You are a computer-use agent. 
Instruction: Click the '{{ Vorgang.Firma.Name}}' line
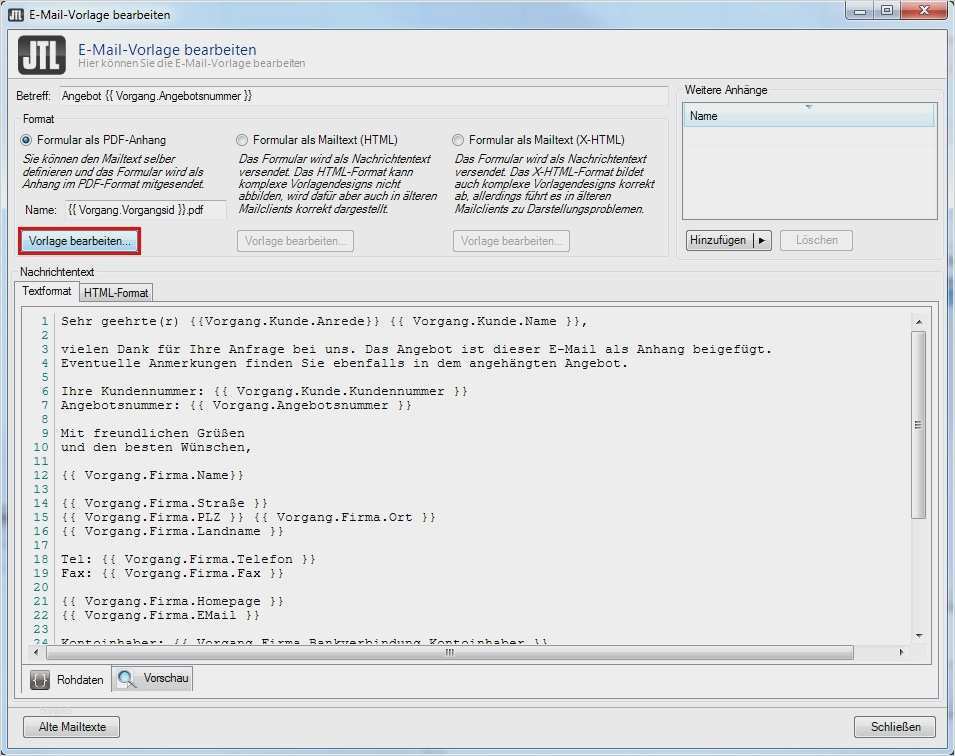152,476
